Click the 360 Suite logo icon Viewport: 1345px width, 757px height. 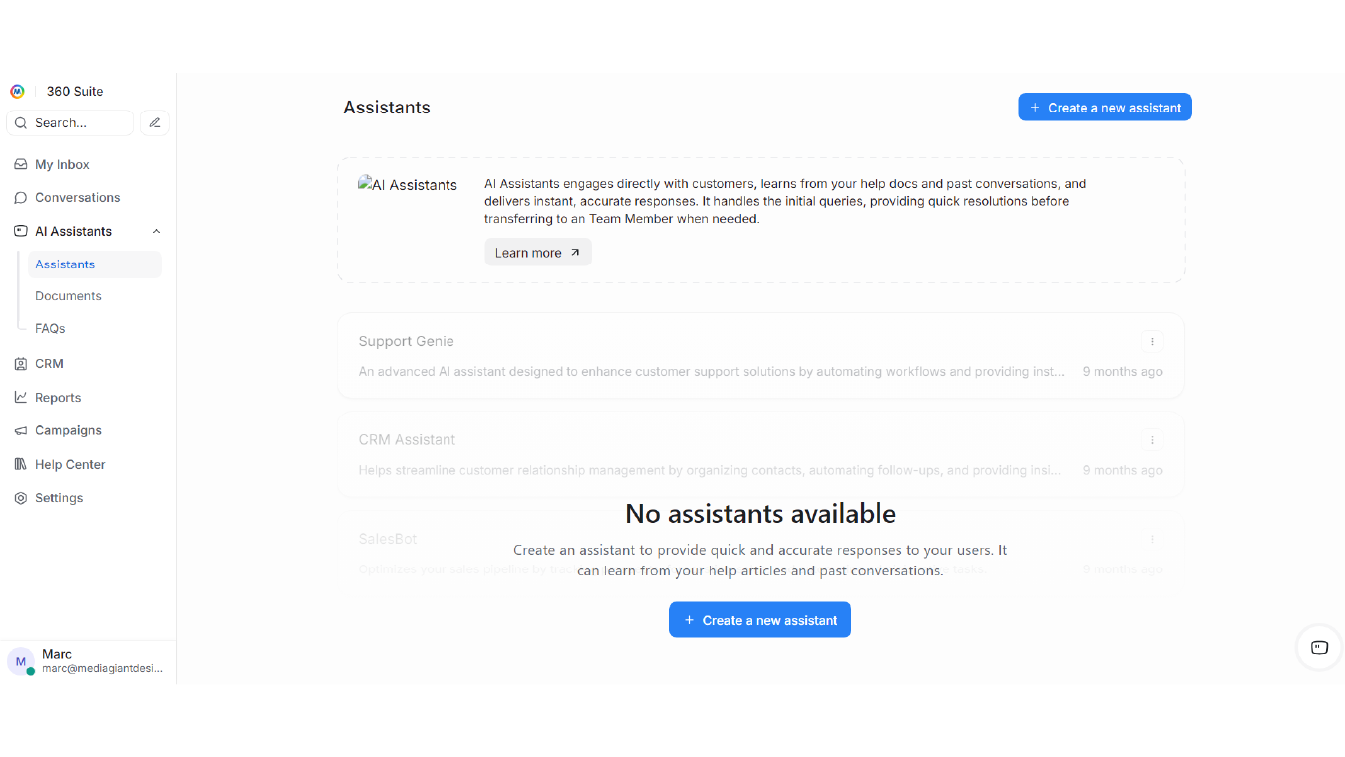click(x=17, y=91)
